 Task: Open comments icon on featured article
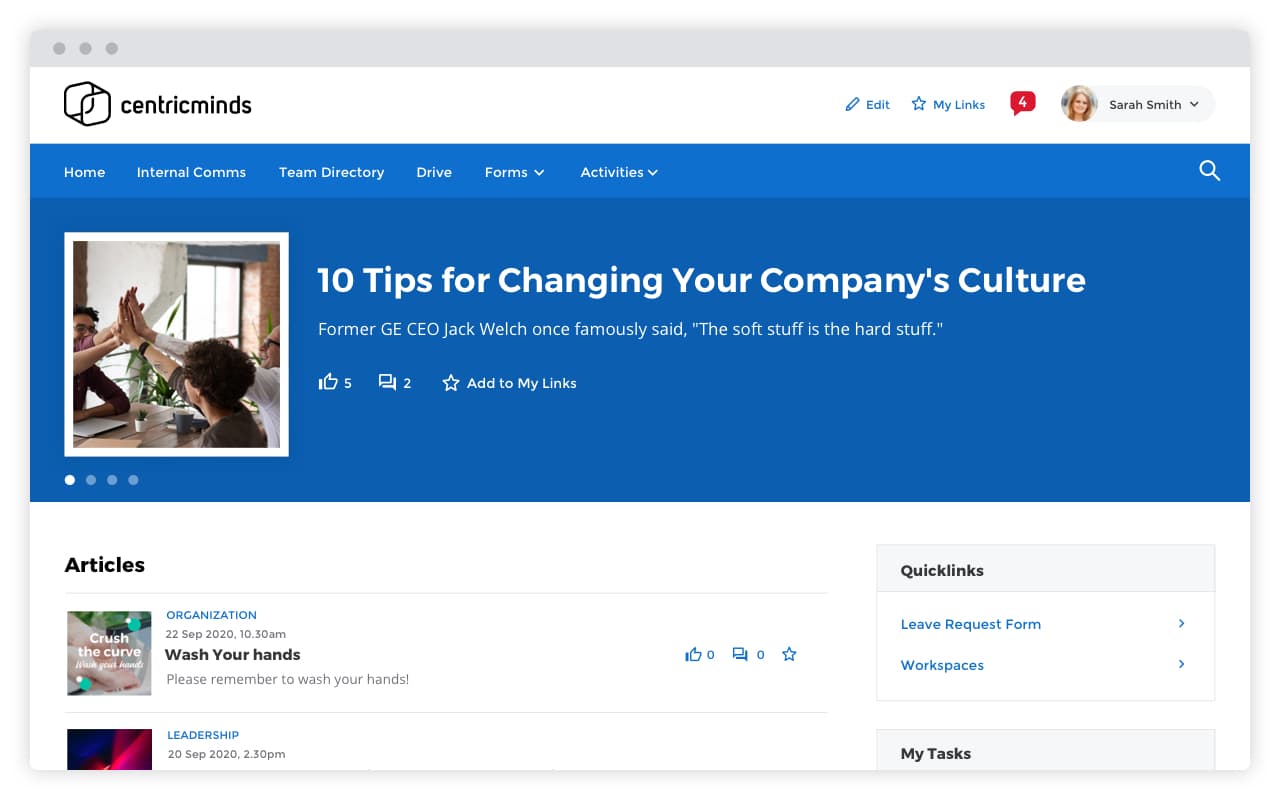point(387,382)
